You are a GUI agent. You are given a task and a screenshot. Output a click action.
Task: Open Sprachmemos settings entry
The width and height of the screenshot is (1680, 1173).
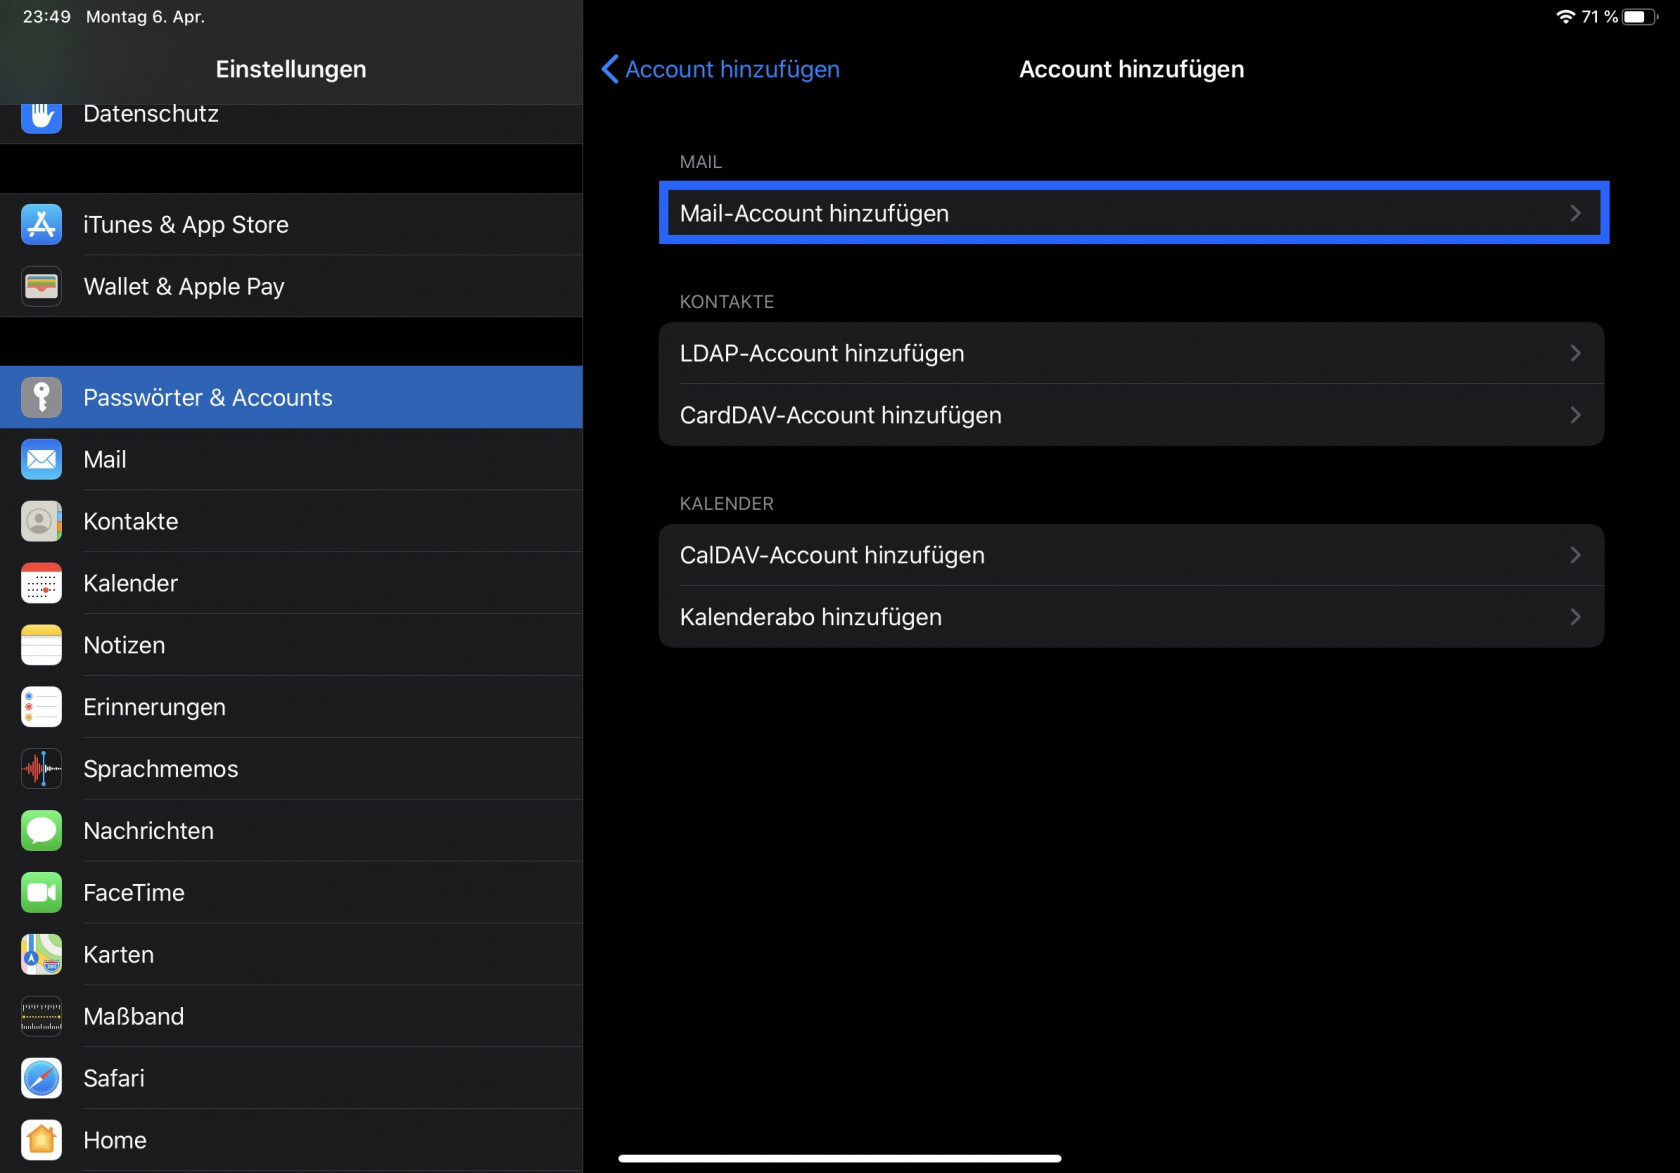tap(291, 769)
